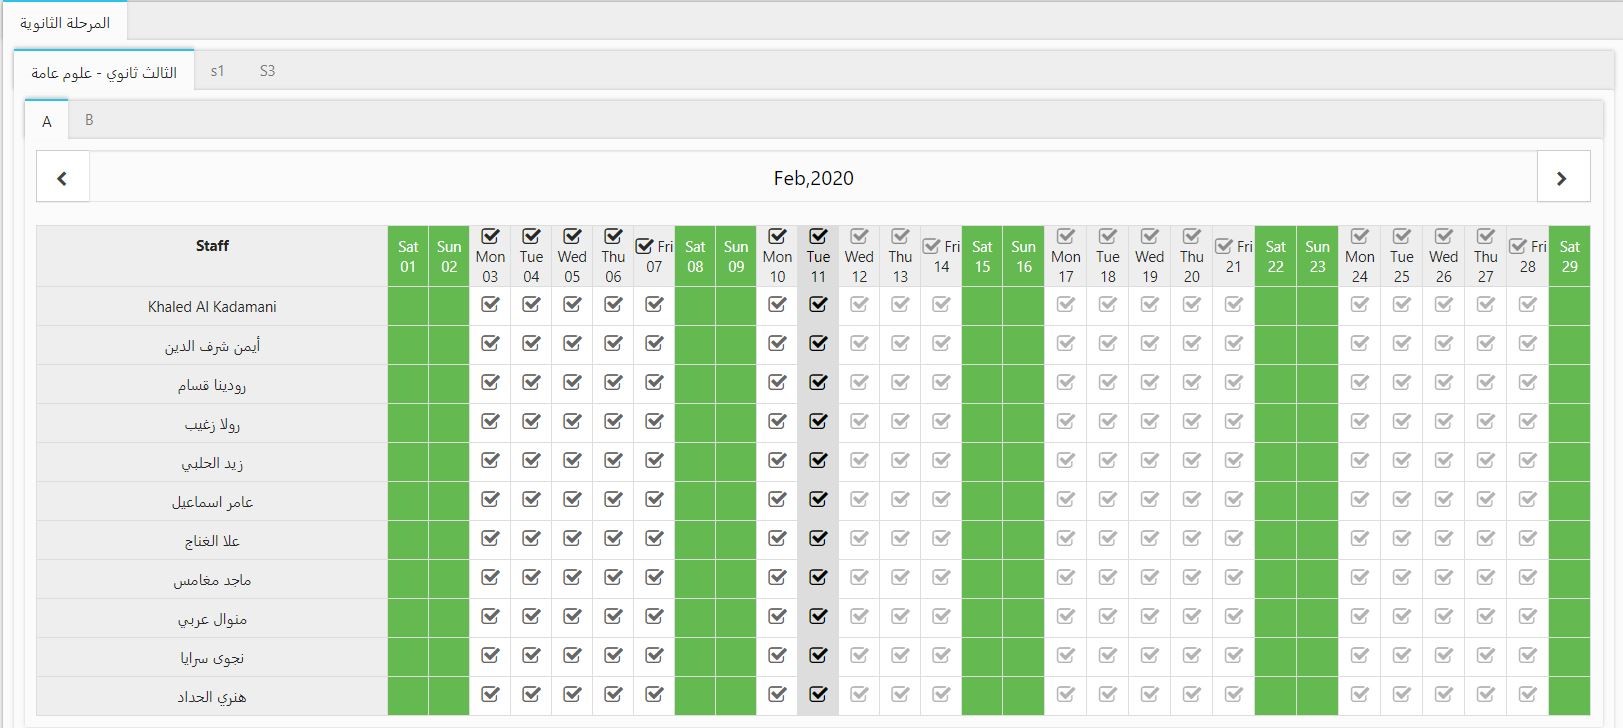Go to the previous month
1623x728 pixels.
pyautogui.click(x=63, y=177)
